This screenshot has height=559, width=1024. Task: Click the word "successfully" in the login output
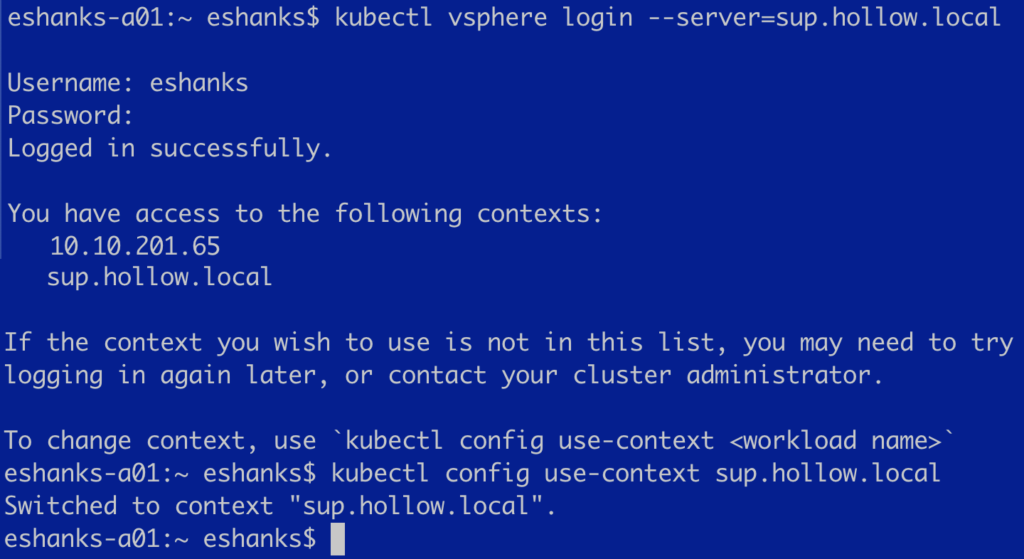click(x=240, y=148)
